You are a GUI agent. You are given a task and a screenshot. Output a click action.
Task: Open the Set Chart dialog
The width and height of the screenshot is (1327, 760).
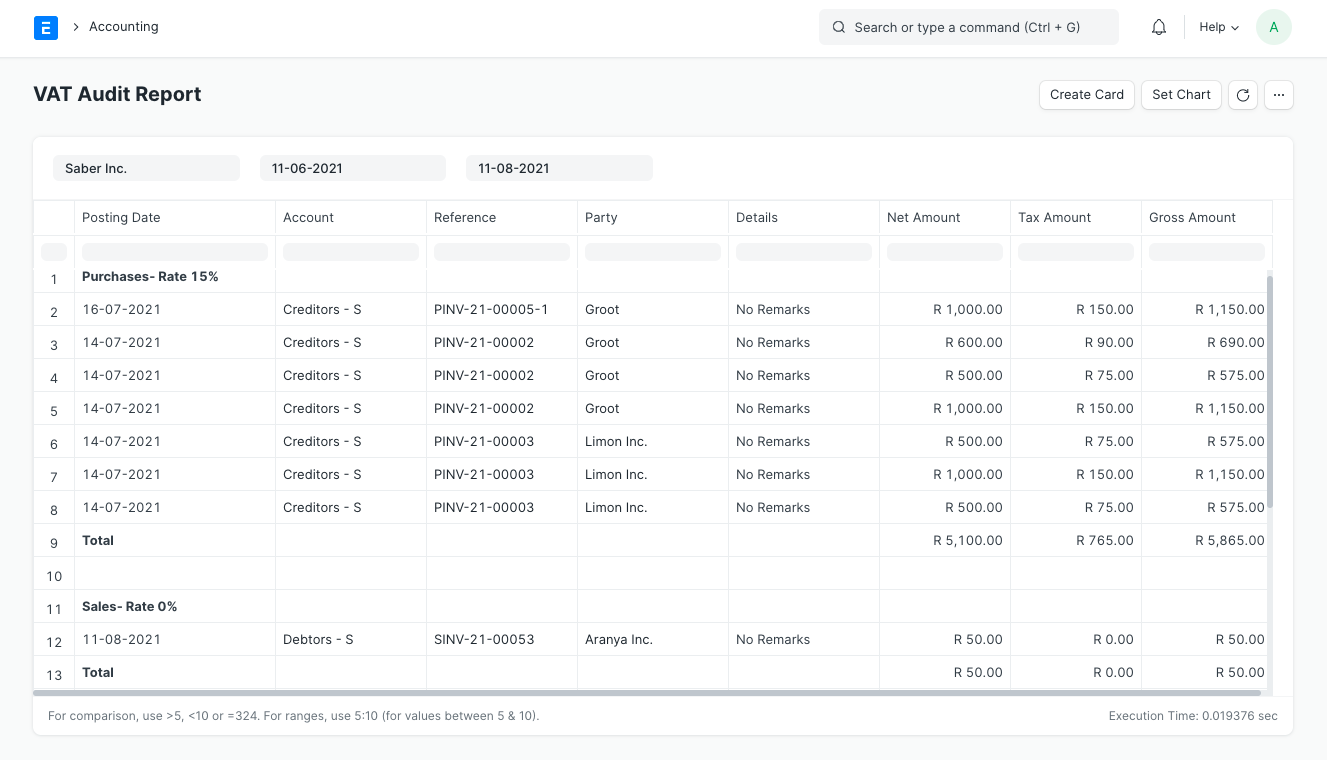[1181, 95]
